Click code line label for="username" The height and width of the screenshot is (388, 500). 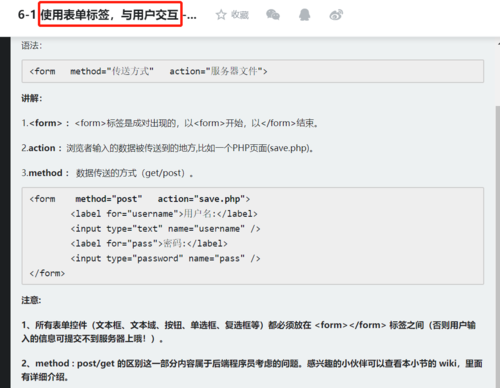tap(164, 214)
